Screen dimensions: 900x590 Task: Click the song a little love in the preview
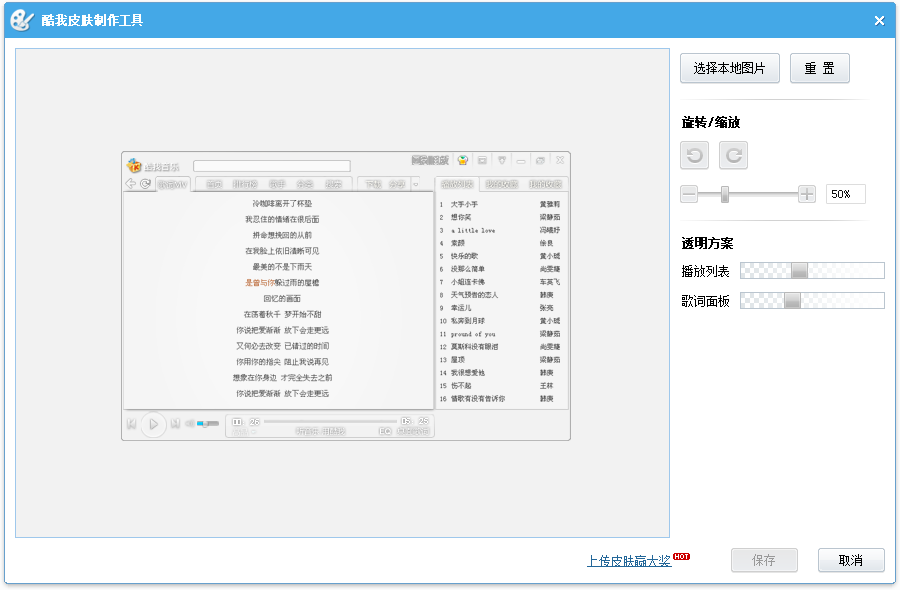(473, 230)
